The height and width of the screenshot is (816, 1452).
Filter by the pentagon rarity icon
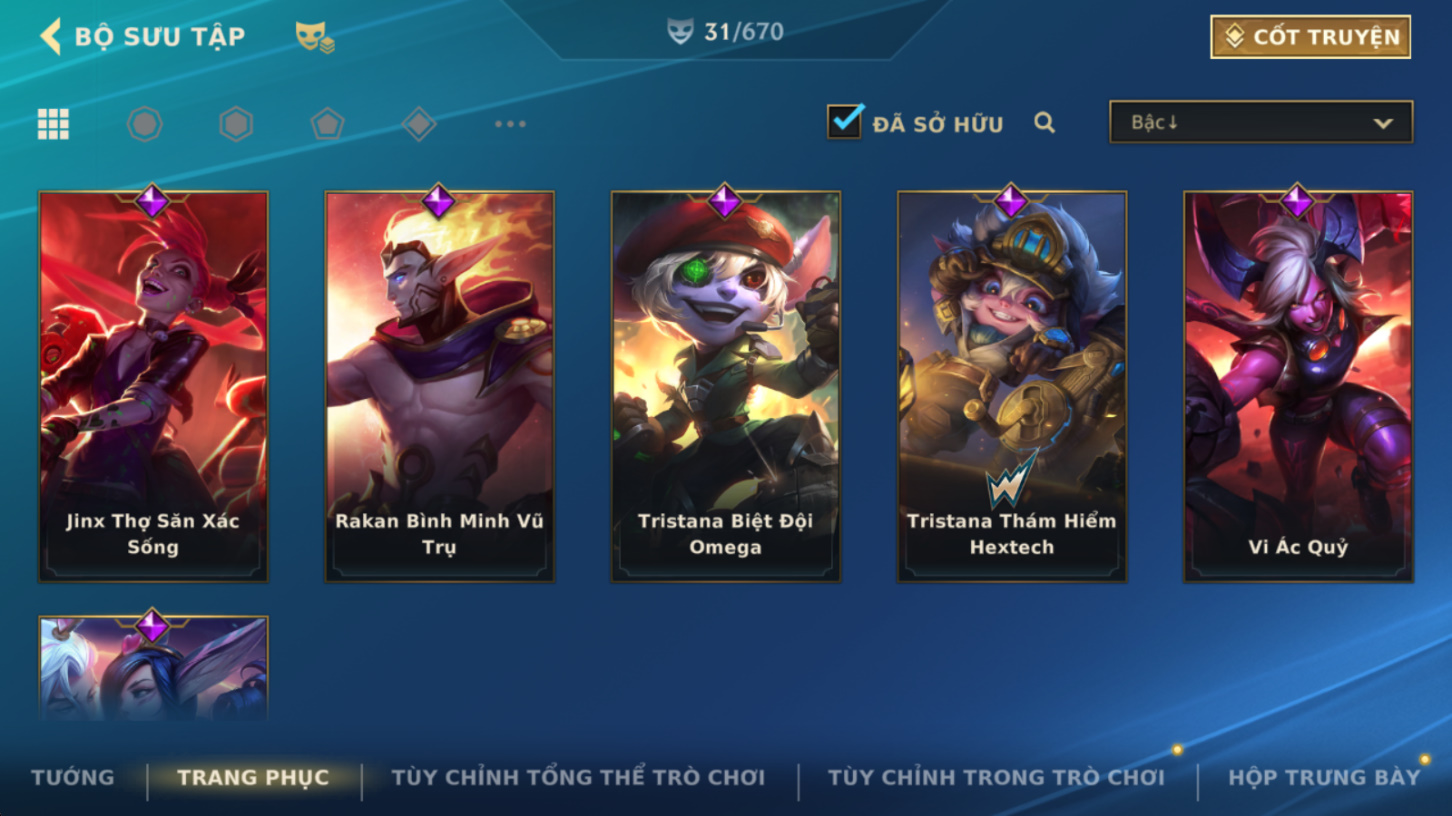(x=327, y=124)
